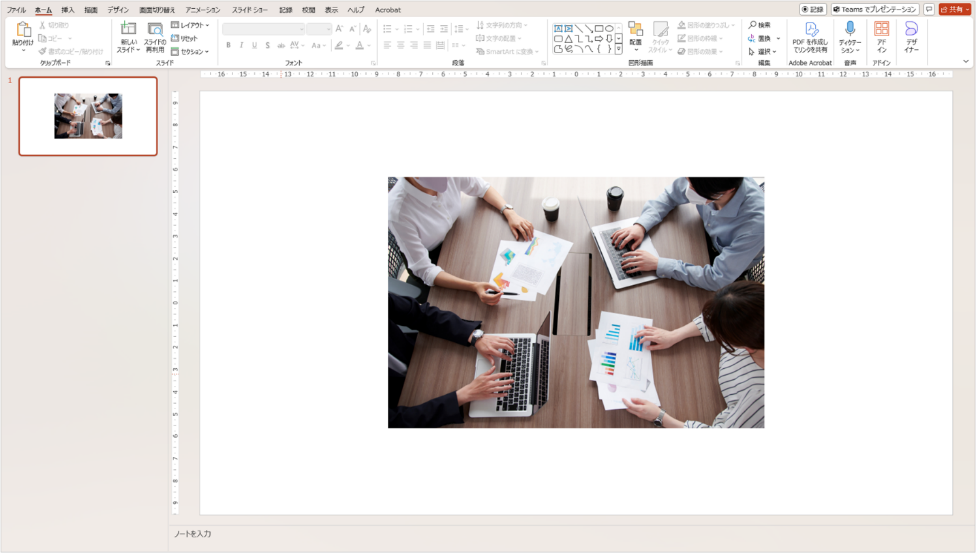
Task: Click the Record (記録) button at top right
Action: pyautogui.click(x=813, y=9)
